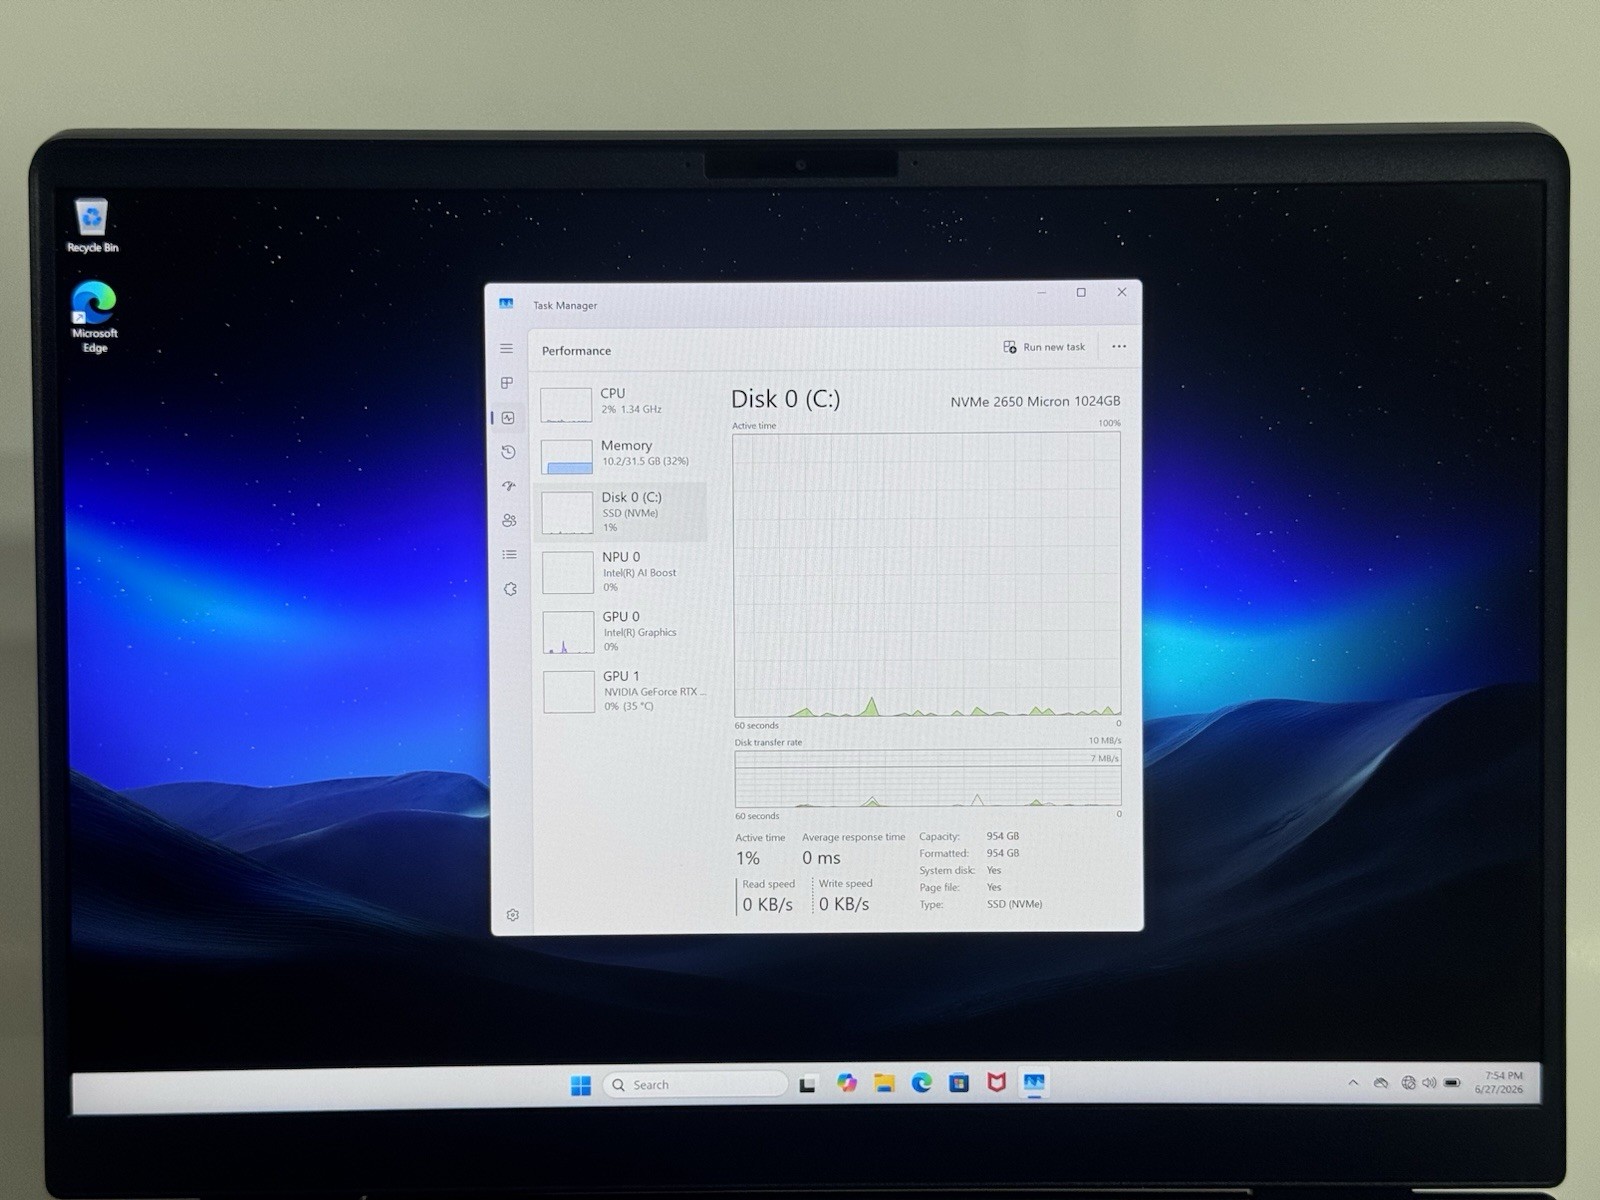Select Disk 0 (C:) entry
The width and height of the screenshot is (1600, 1200).
click(x=622, y=512)
